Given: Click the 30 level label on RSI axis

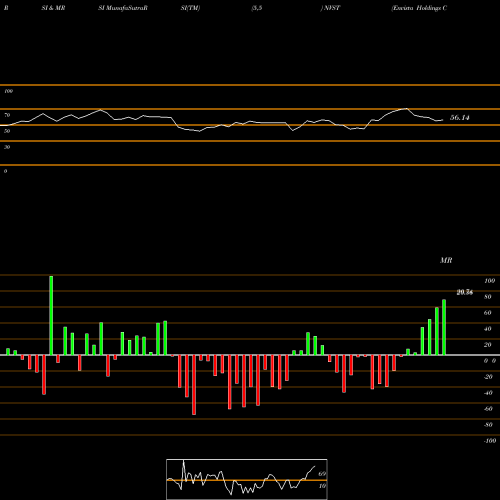Looking at the screenshot, I should 7,147.
